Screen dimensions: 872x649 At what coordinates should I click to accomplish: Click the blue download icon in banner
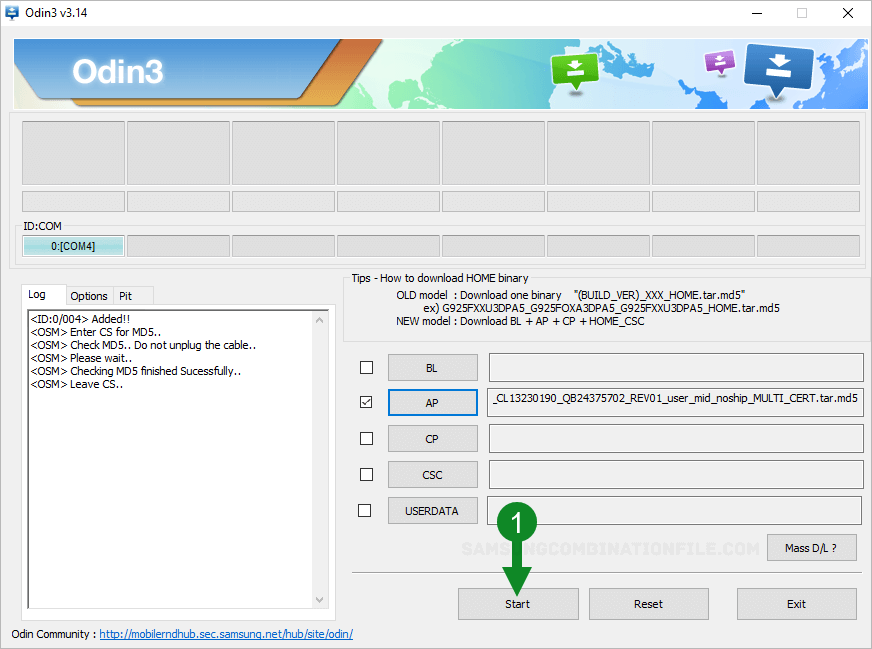779,70
